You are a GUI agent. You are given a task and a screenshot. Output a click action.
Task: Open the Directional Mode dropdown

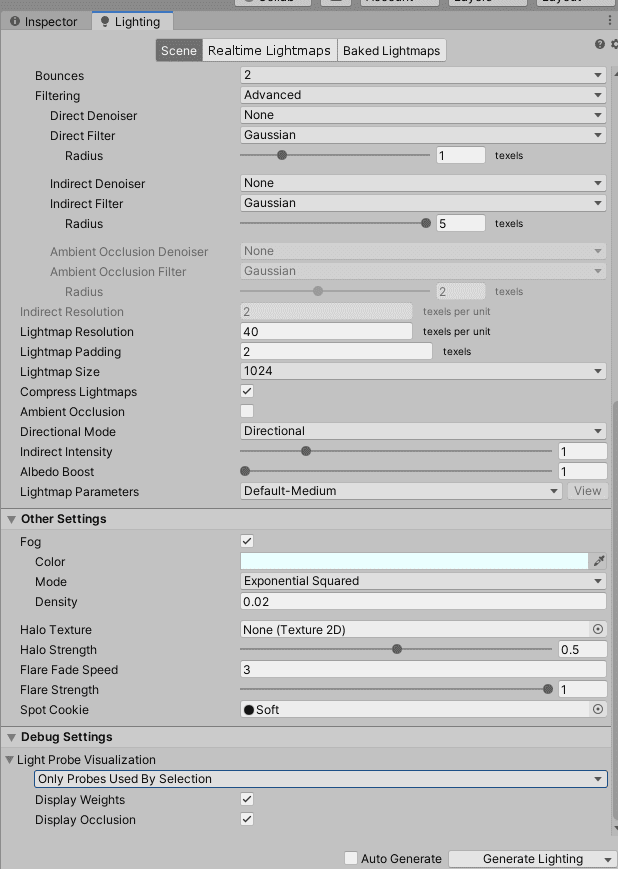(x=423, y=431)
